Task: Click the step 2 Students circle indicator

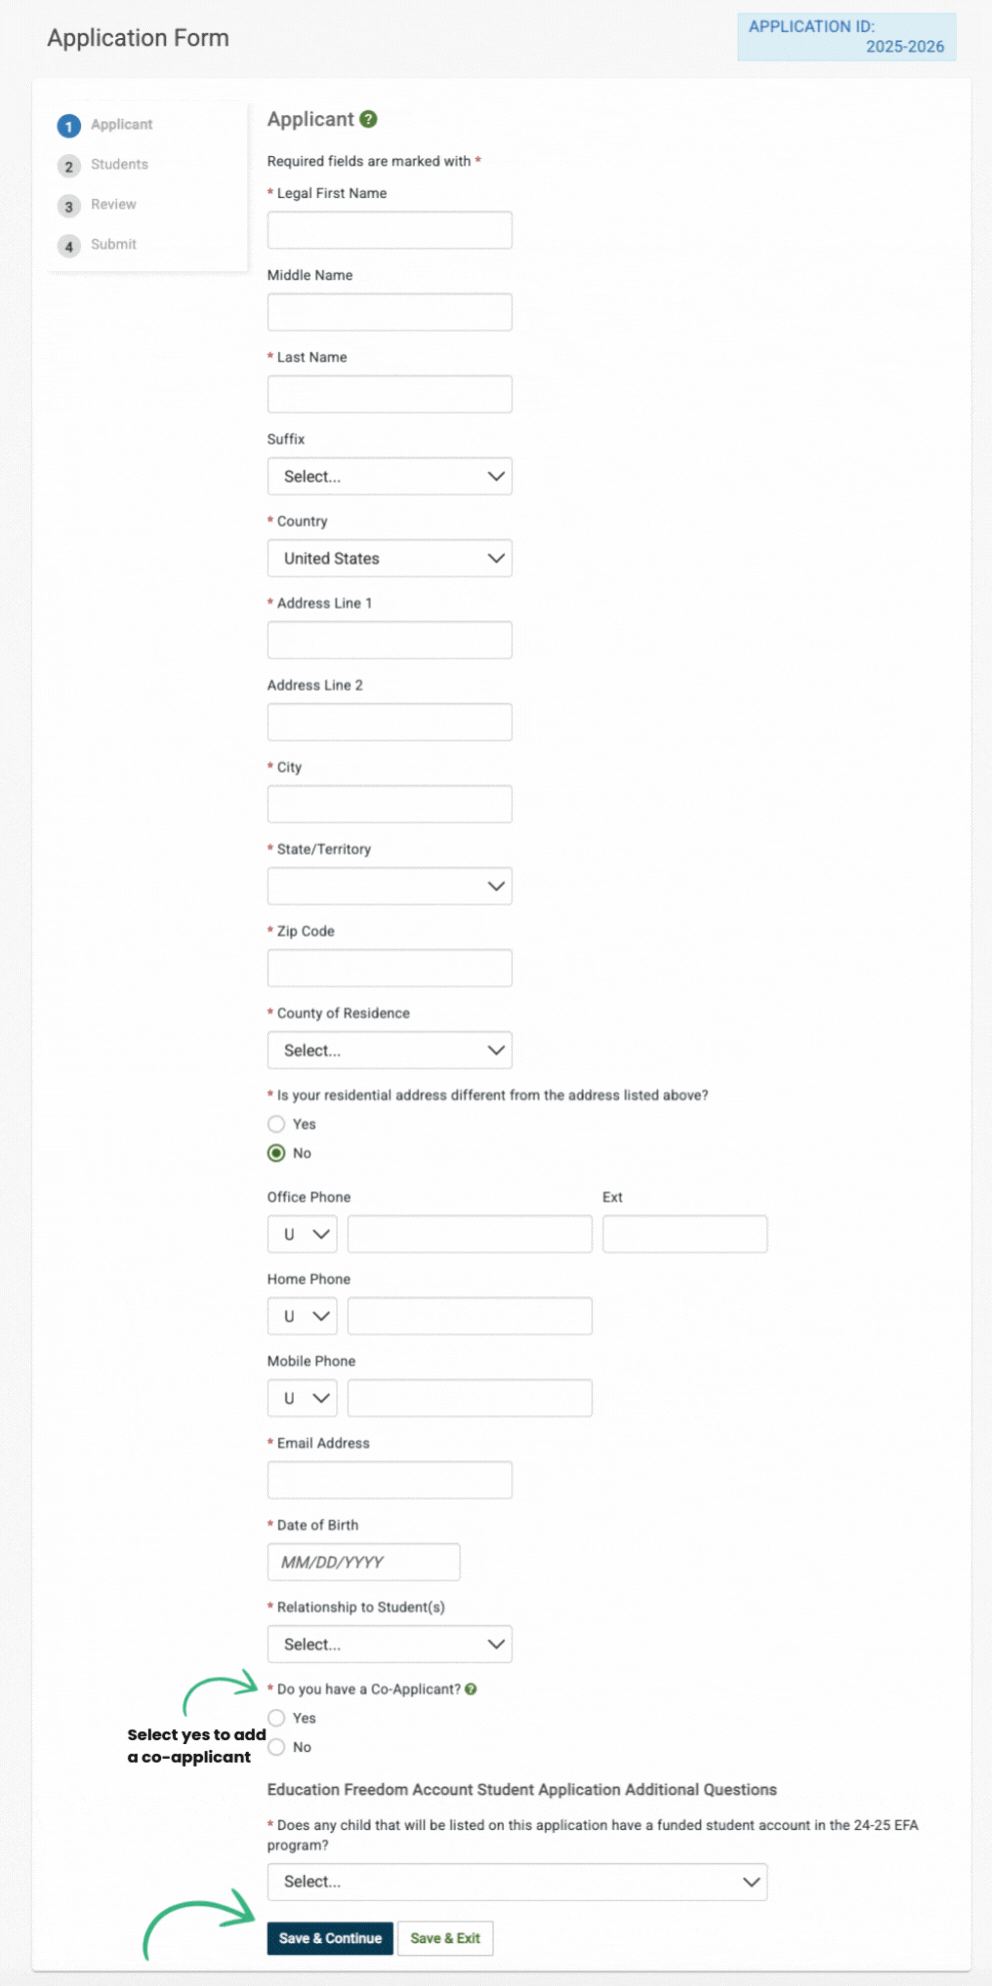Action: (68, 166)
